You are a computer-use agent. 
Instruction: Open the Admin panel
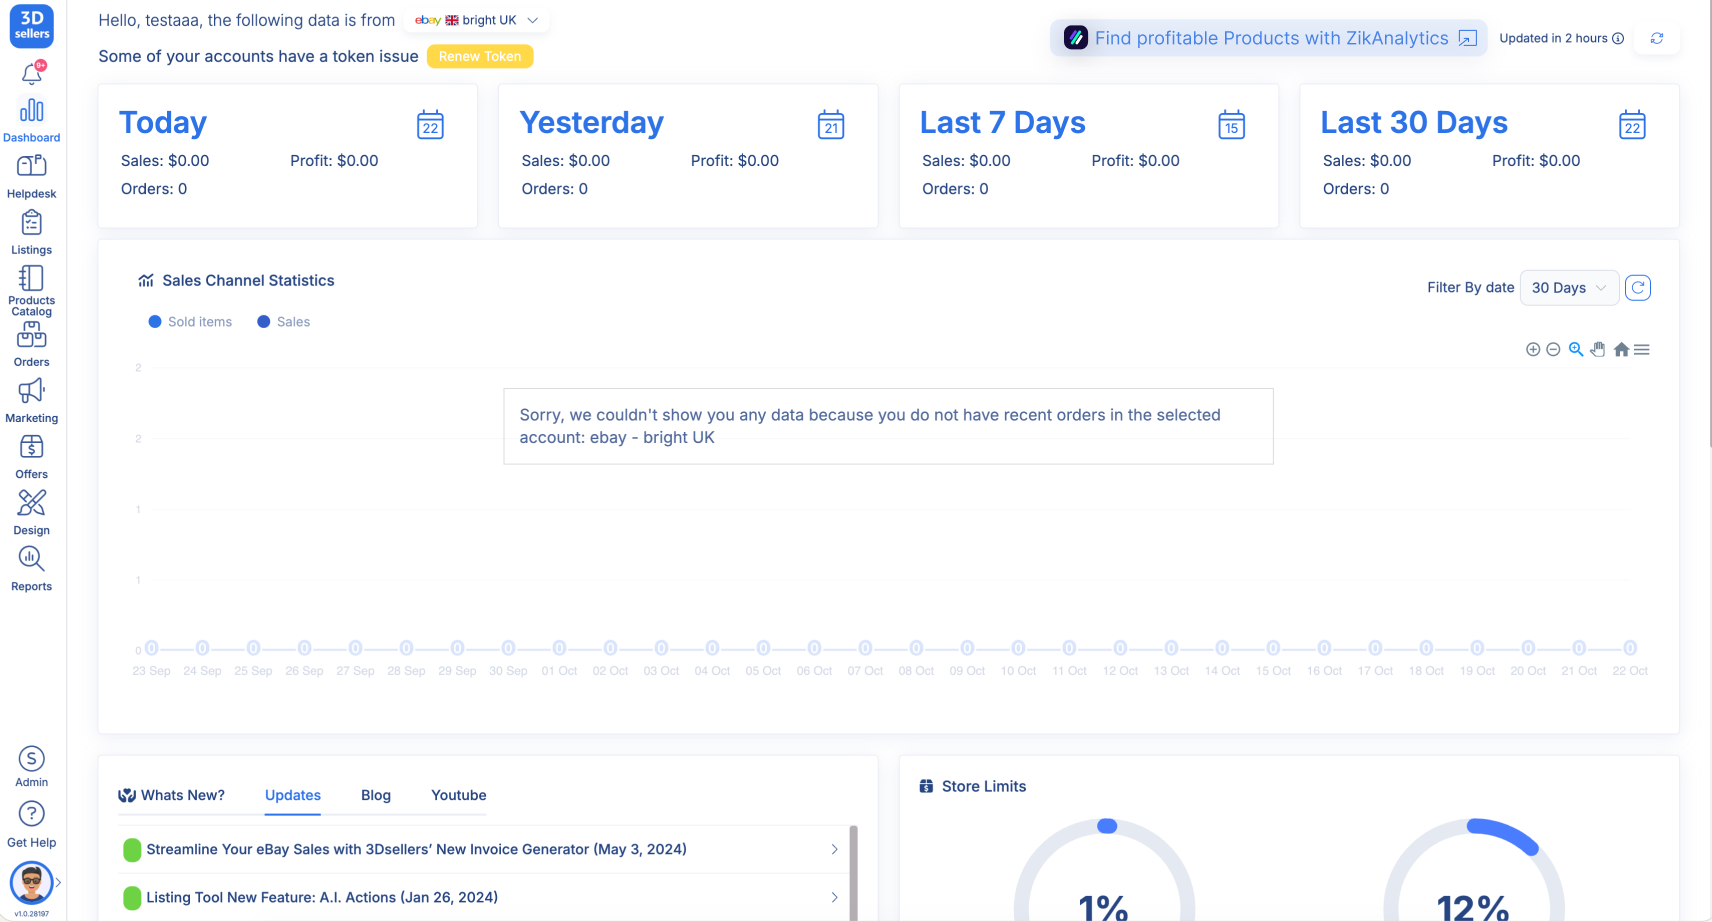click(x=32, y=766)
